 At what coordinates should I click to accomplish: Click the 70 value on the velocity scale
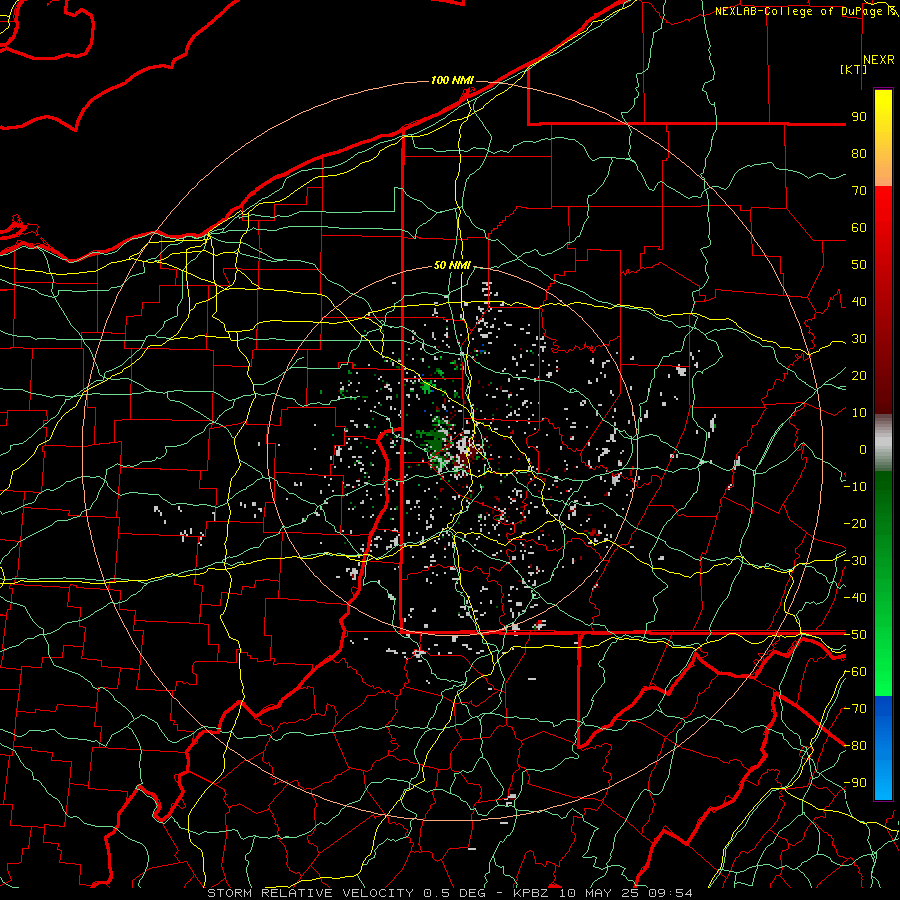click(x=859, y=191)
